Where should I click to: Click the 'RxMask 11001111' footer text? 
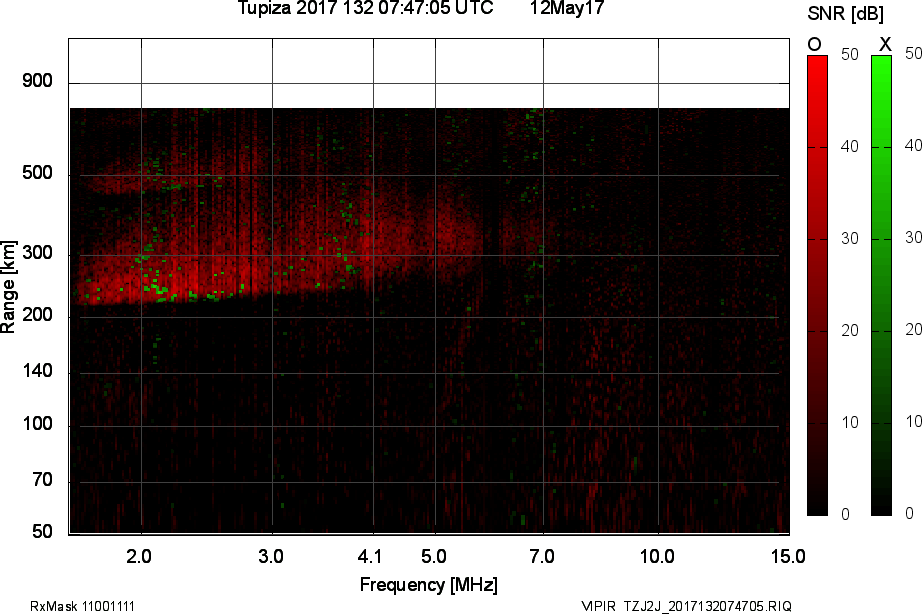click(82, 606)
